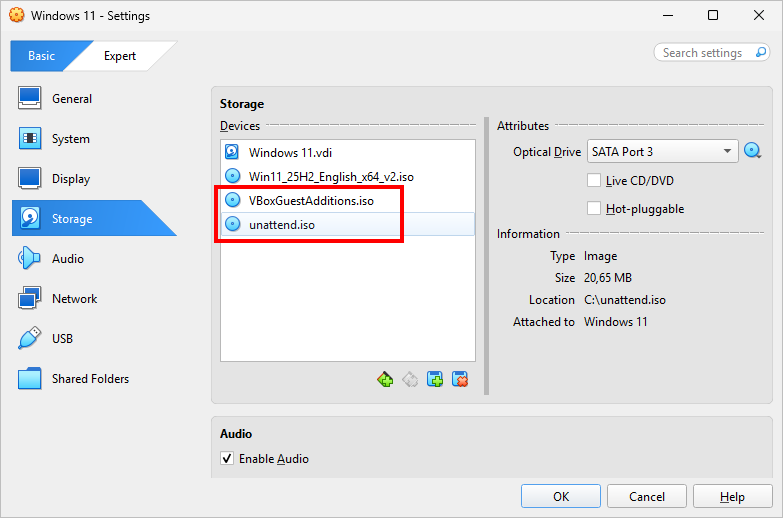Click the search magnifier icon in search box
The height and width of the screenshot is (518, 783).
tap(761, 52)
